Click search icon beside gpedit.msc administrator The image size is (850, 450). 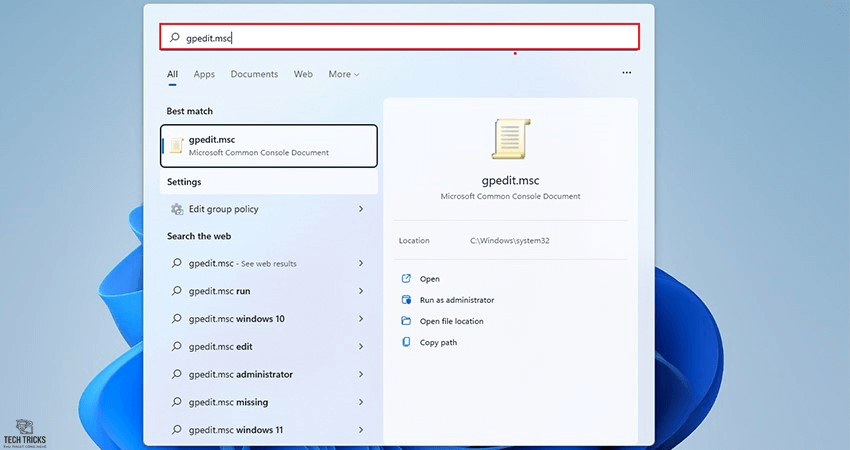176,374
